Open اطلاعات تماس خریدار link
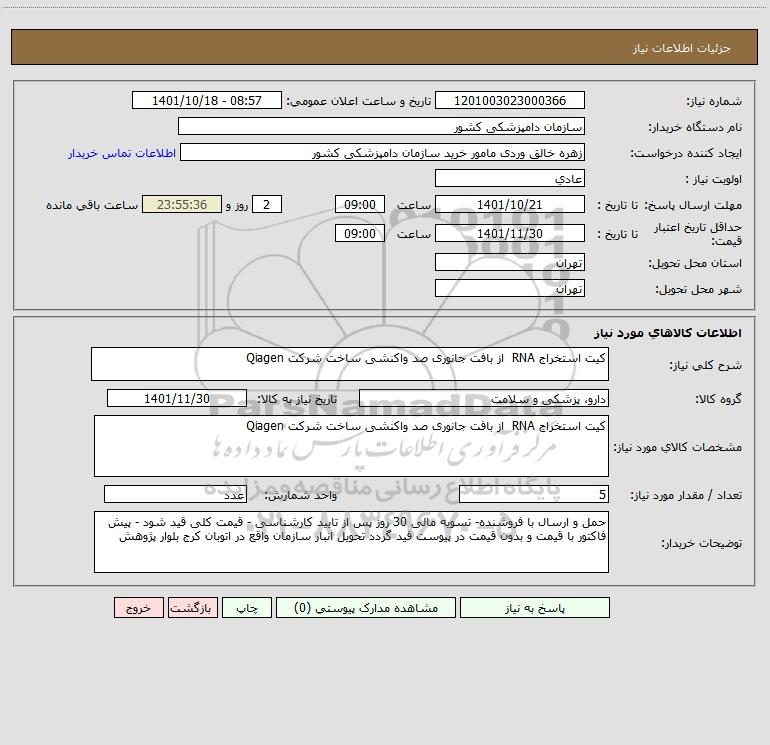 pos(122,153)
